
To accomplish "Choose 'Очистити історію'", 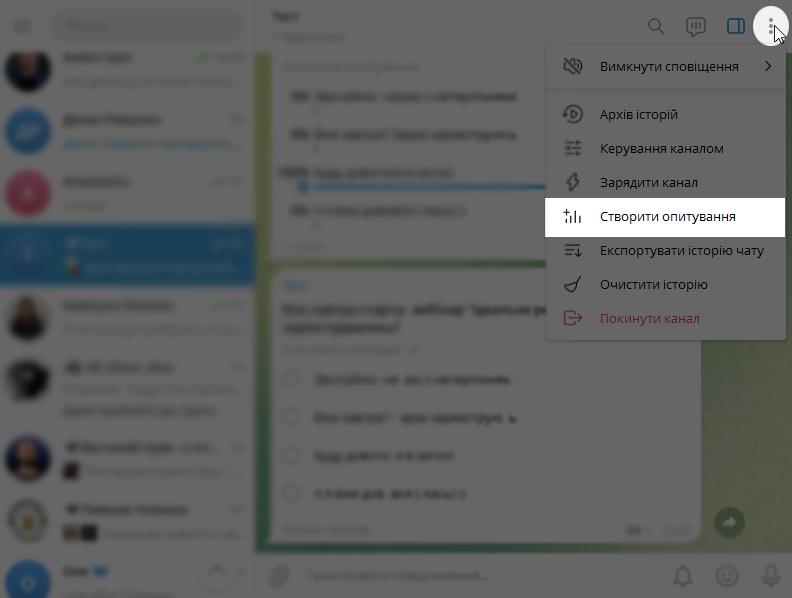I will (x=665, y=284).
